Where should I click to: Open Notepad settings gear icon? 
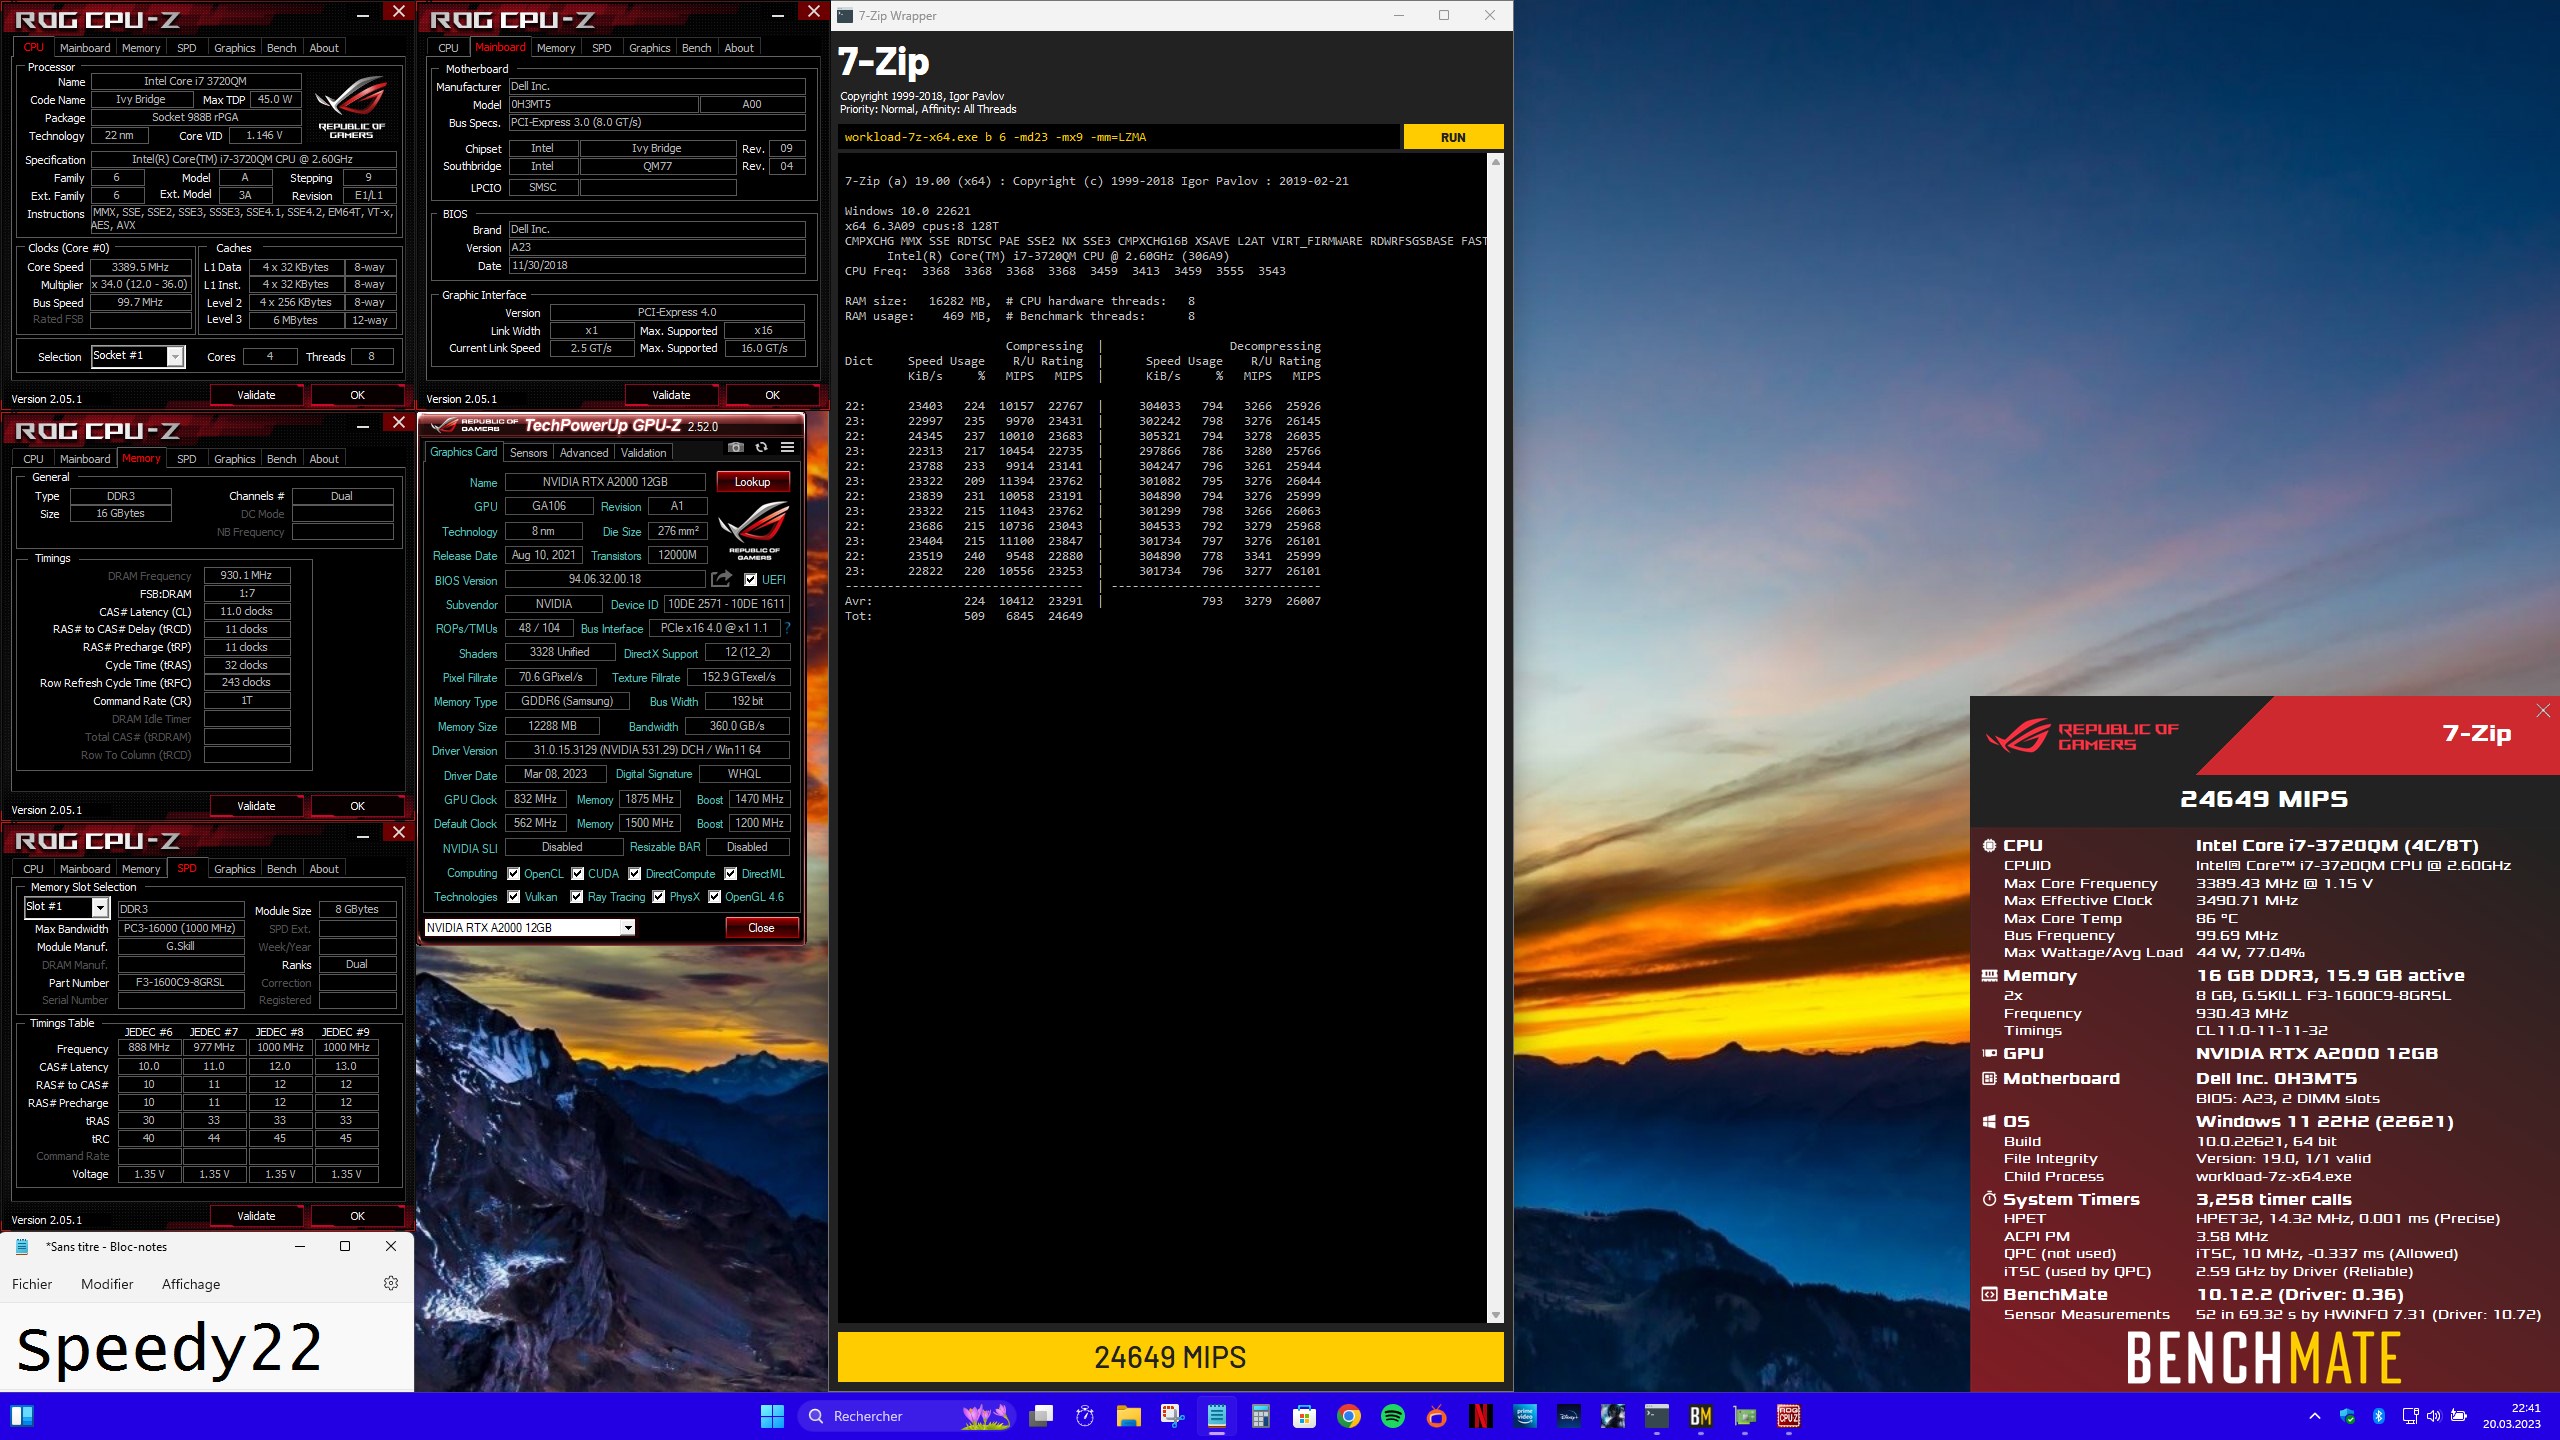(391, 1283)
